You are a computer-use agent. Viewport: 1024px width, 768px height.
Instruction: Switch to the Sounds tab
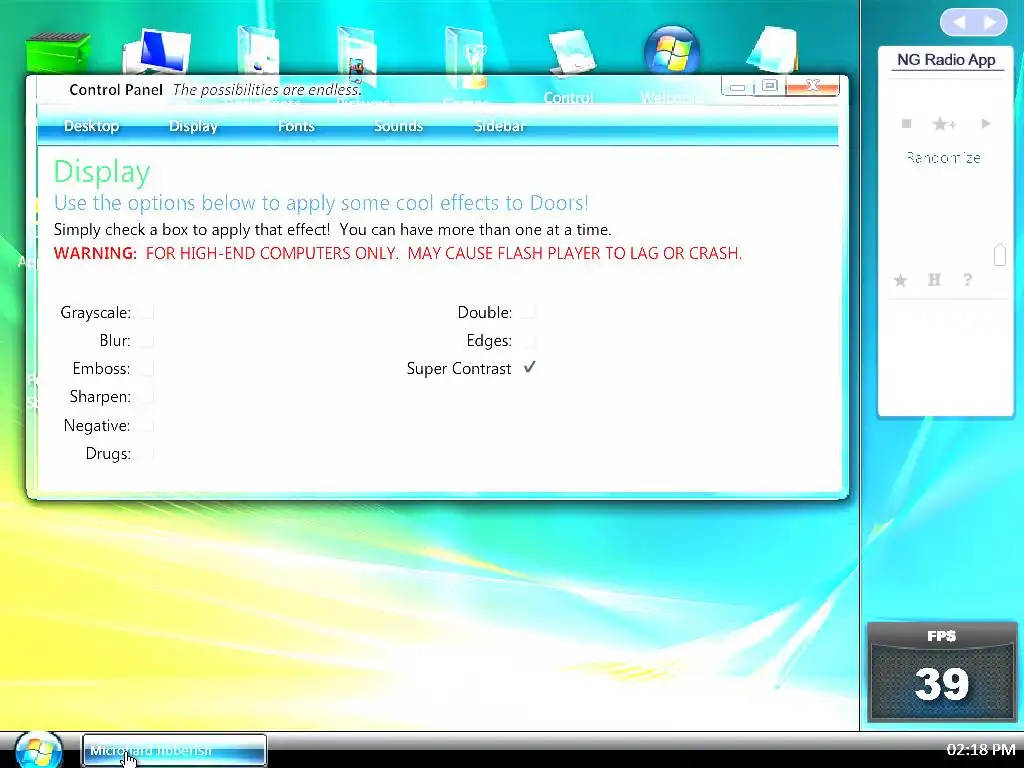(398, 126)
